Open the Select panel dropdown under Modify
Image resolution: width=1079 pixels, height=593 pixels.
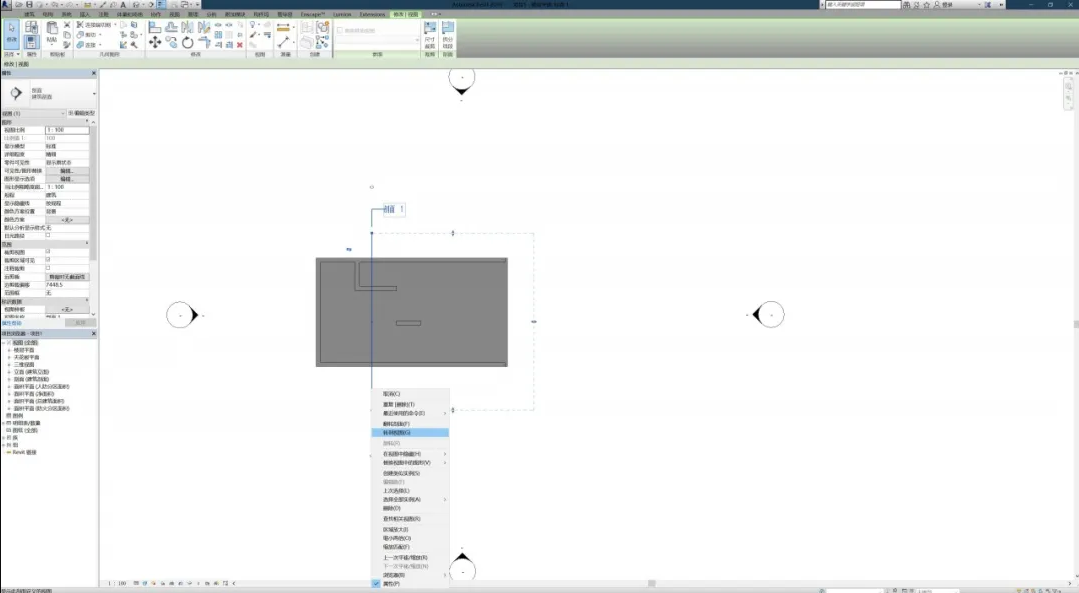coord(12,54)
